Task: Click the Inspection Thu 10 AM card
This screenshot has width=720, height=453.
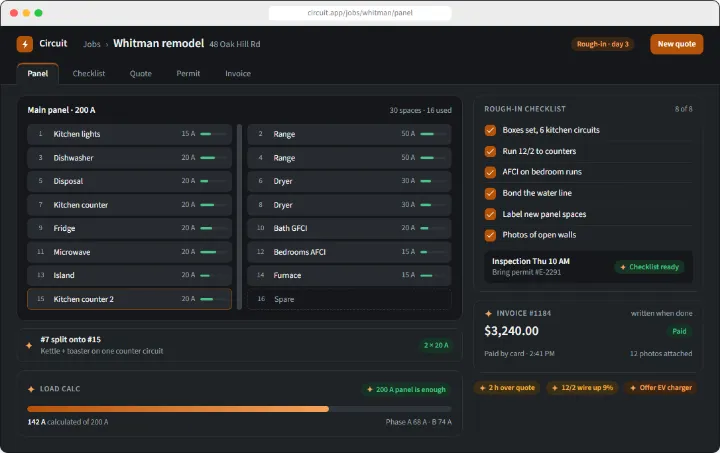Action: point(588,267)
